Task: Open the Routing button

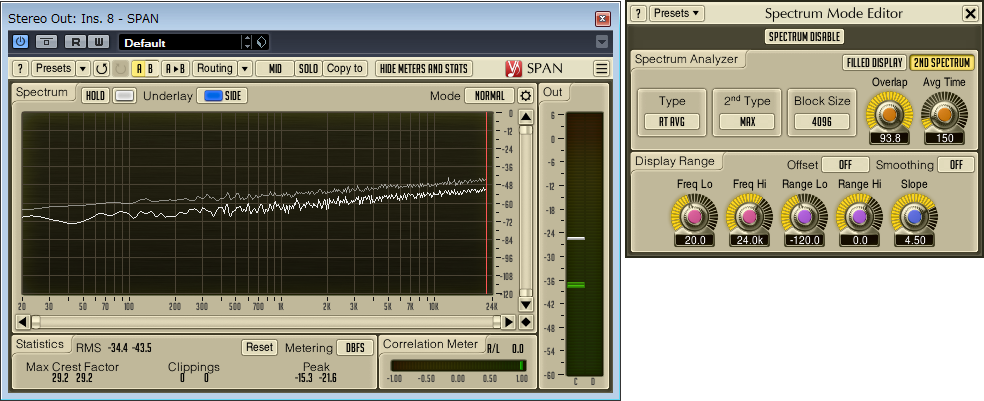Action: point(215,68)
